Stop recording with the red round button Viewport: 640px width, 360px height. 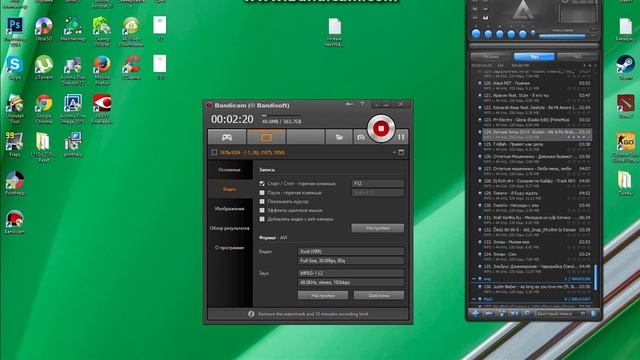coord(381,129)
